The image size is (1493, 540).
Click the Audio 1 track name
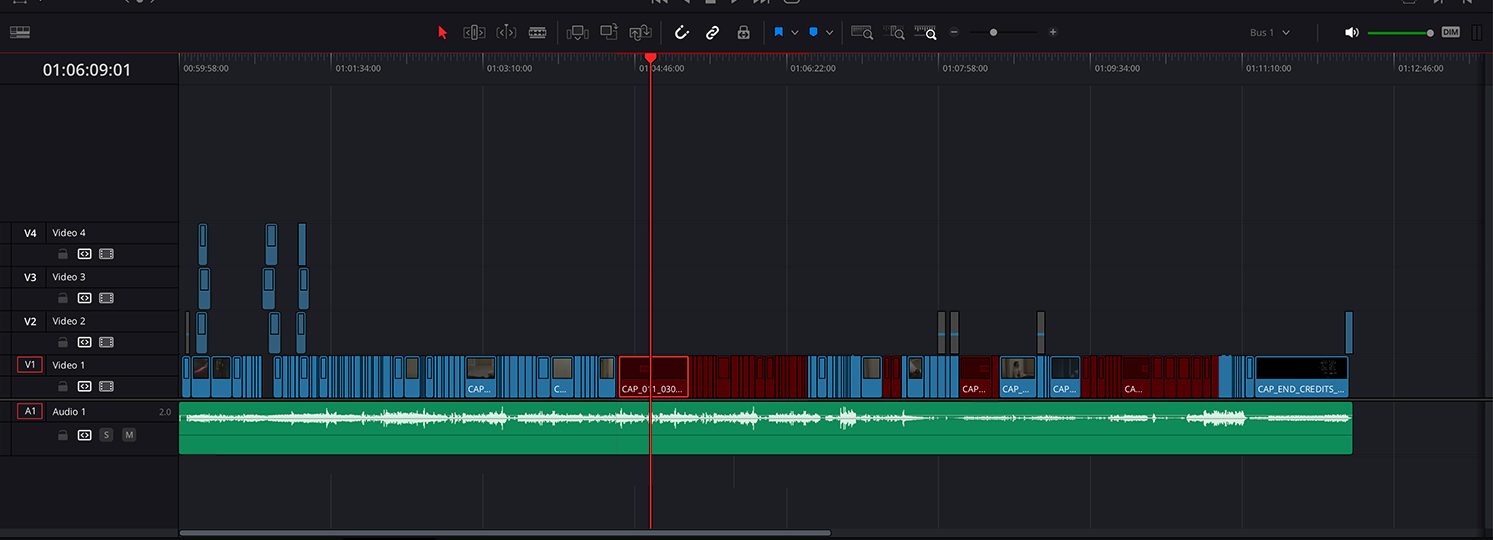69,411
